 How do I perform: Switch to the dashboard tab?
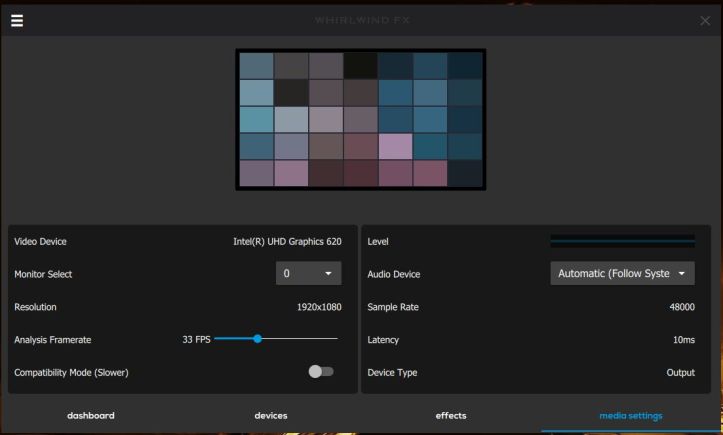[90, 415]
